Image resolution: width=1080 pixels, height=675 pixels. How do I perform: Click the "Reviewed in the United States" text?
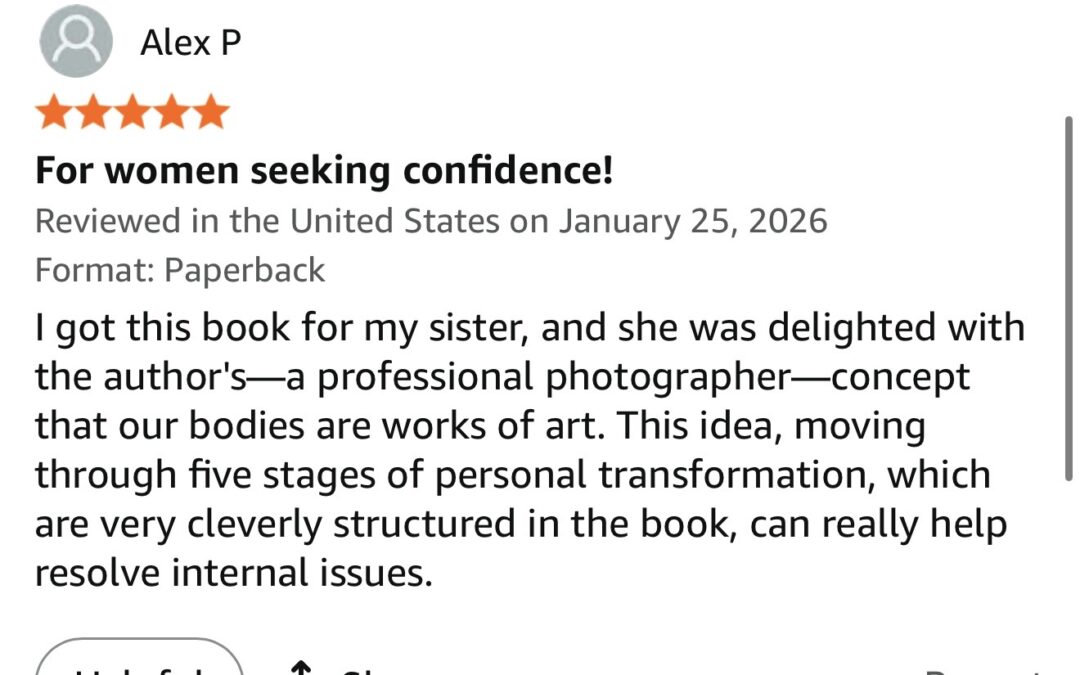[266, 221]
